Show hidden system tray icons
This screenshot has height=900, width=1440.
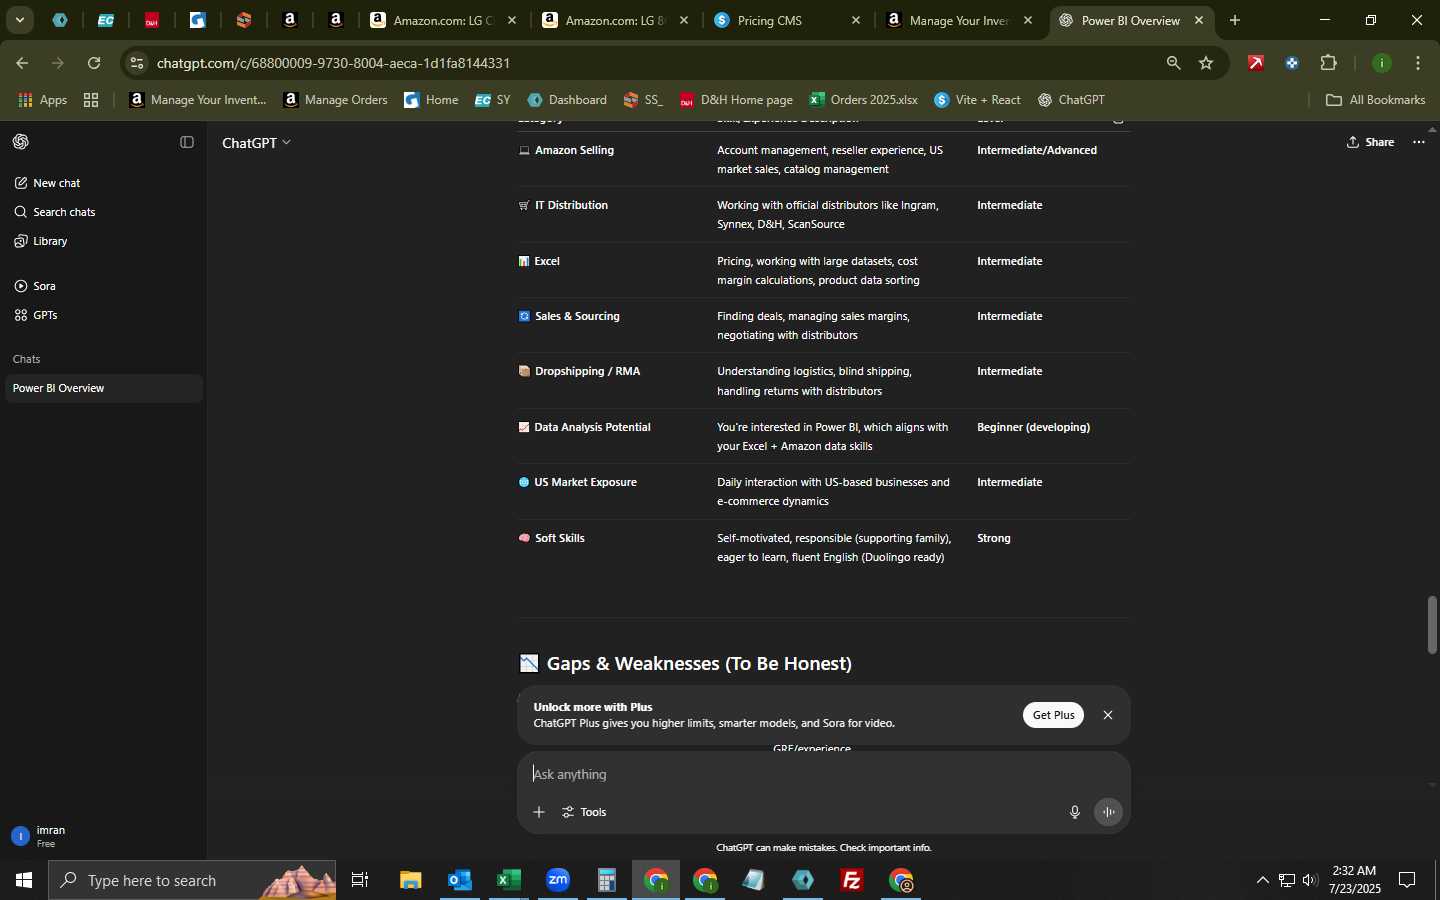point(1263,880)
